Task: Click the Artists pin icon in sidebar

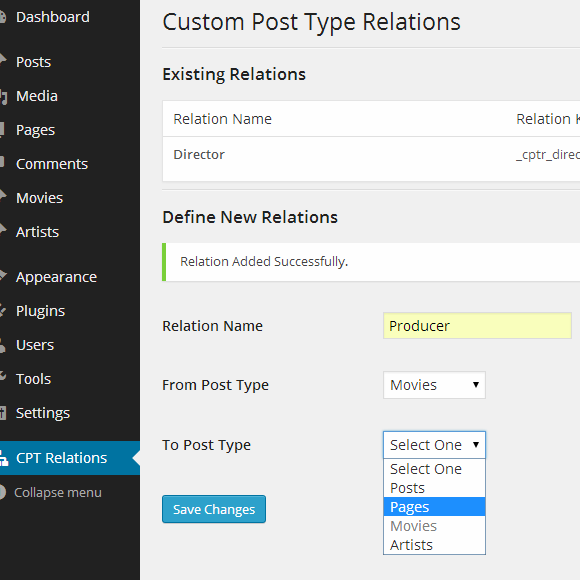Action: pyautogui.click(x=3, y=232)
